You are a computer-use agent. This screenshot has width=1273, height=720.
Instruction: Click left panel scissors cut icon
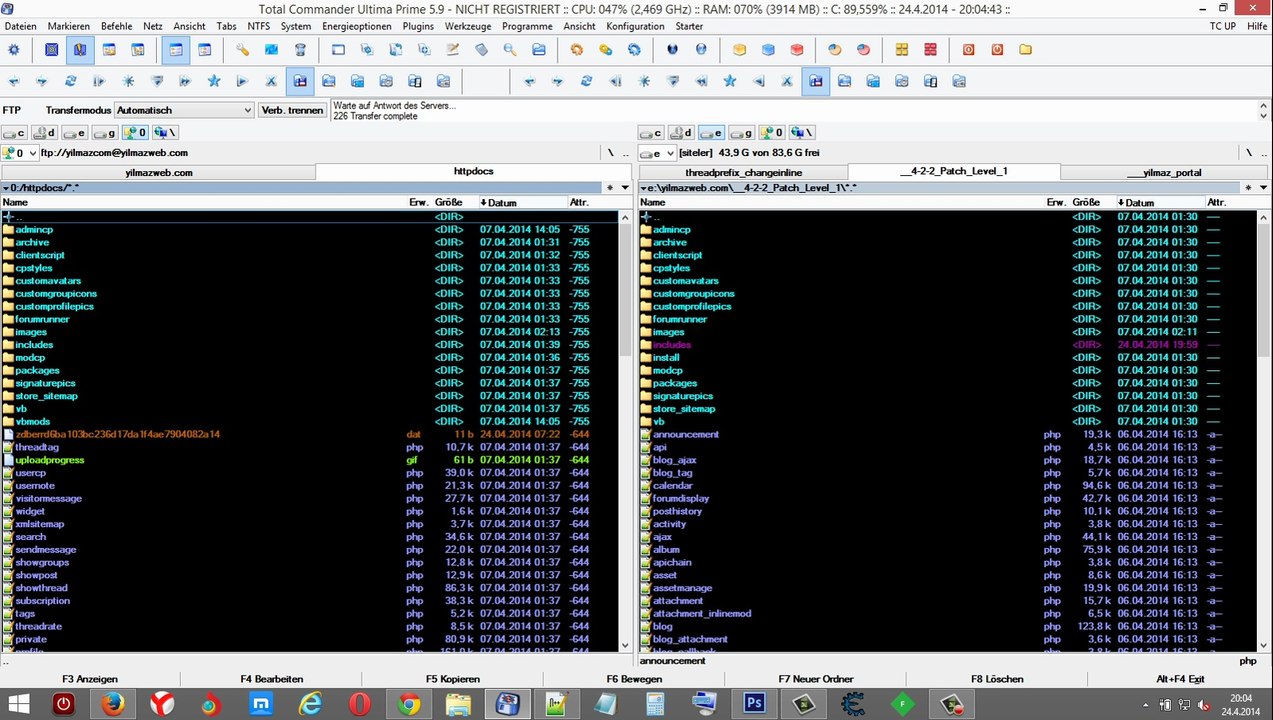[271, 81]
